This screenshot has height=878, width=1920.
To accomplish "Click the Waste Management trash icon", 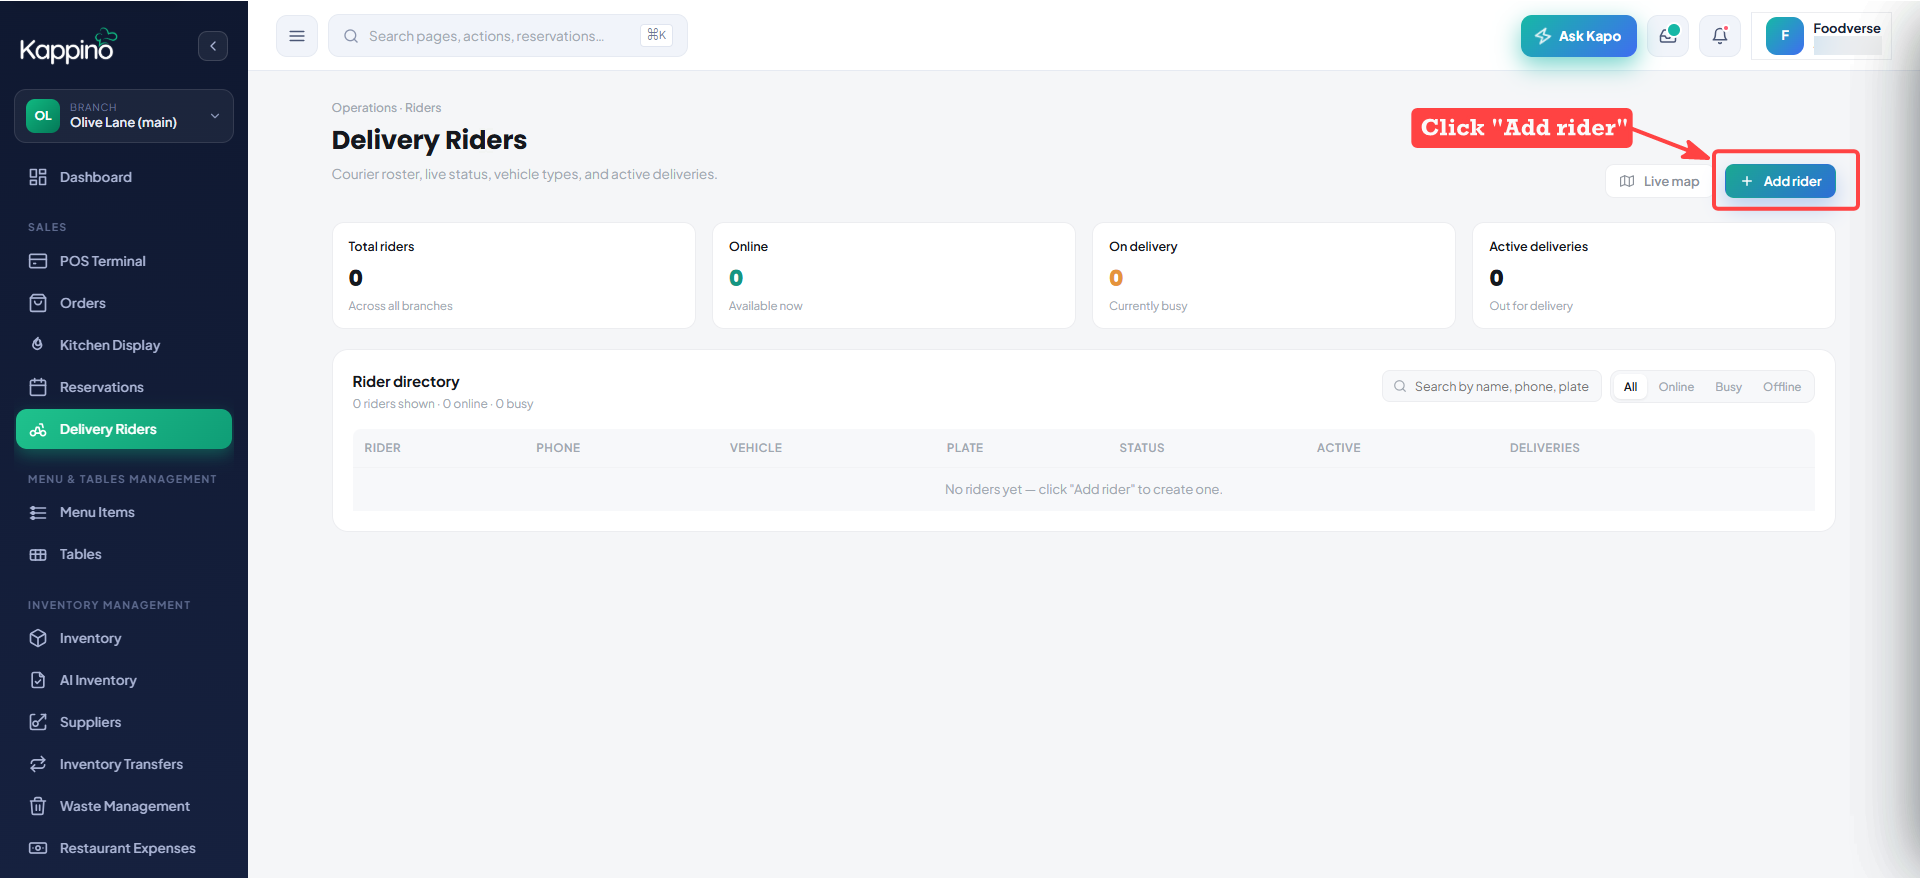I will tap(38, 806).
